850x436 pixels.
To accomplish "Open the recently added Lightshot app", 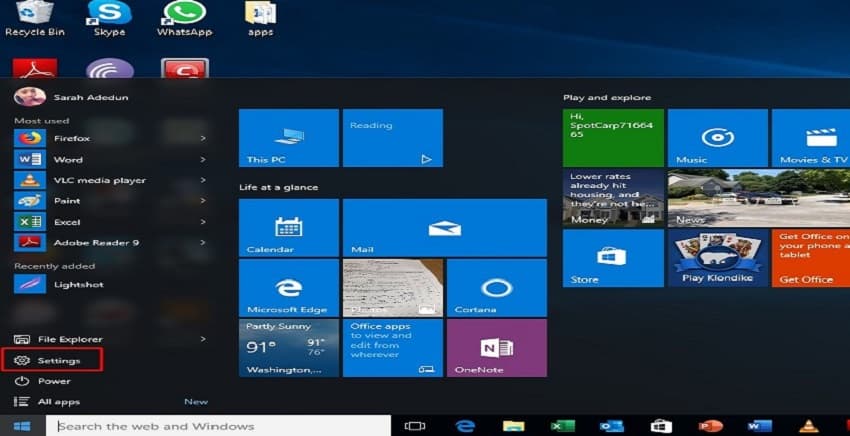I will pos(111,284).
